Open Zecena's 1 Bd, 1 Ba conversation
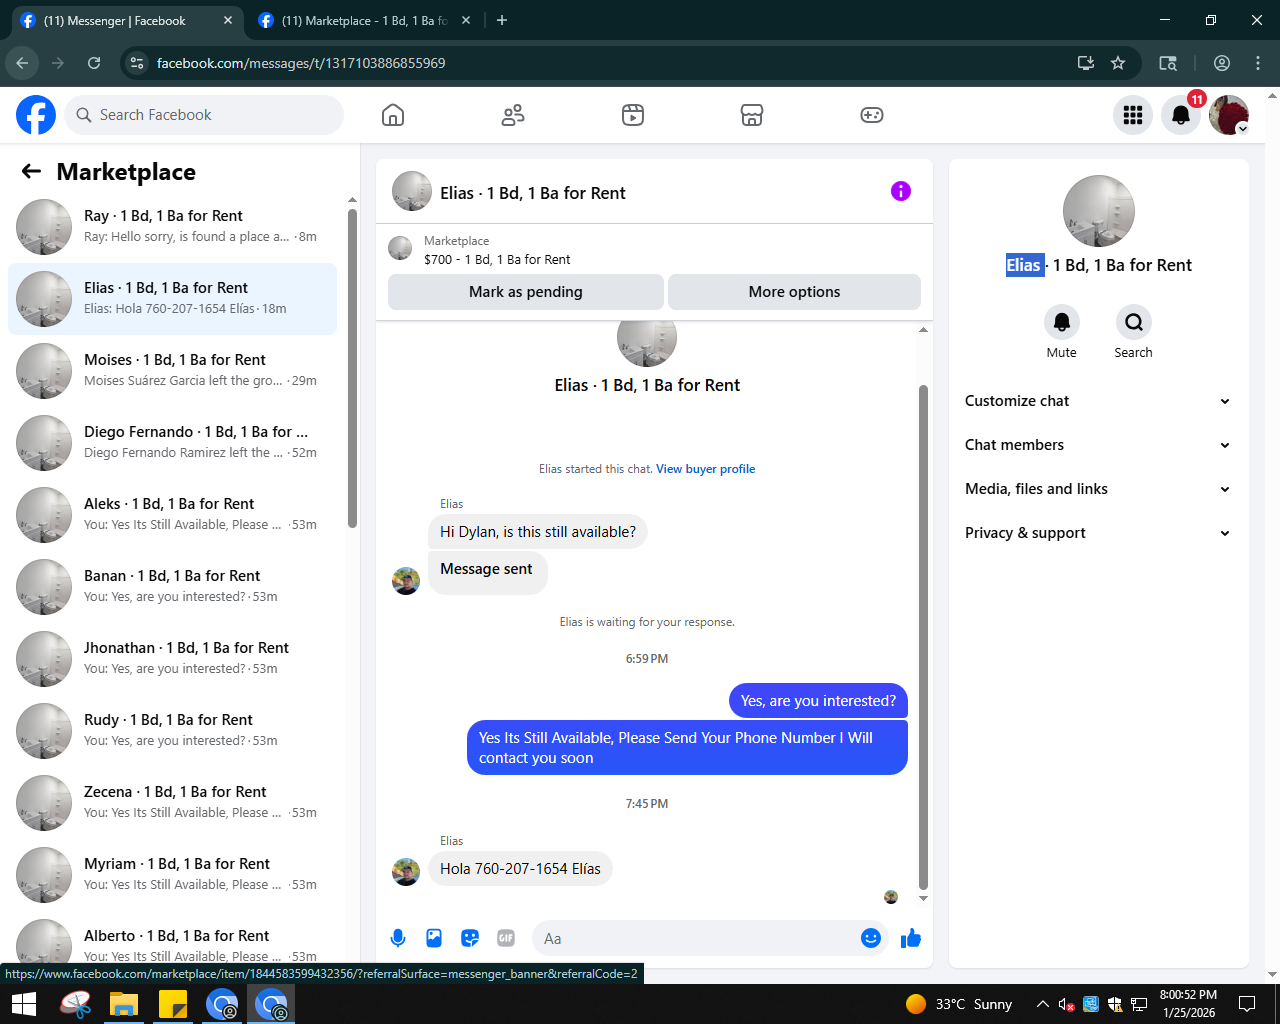This screenshot has width=1280, height=1024. pos(172,803)
